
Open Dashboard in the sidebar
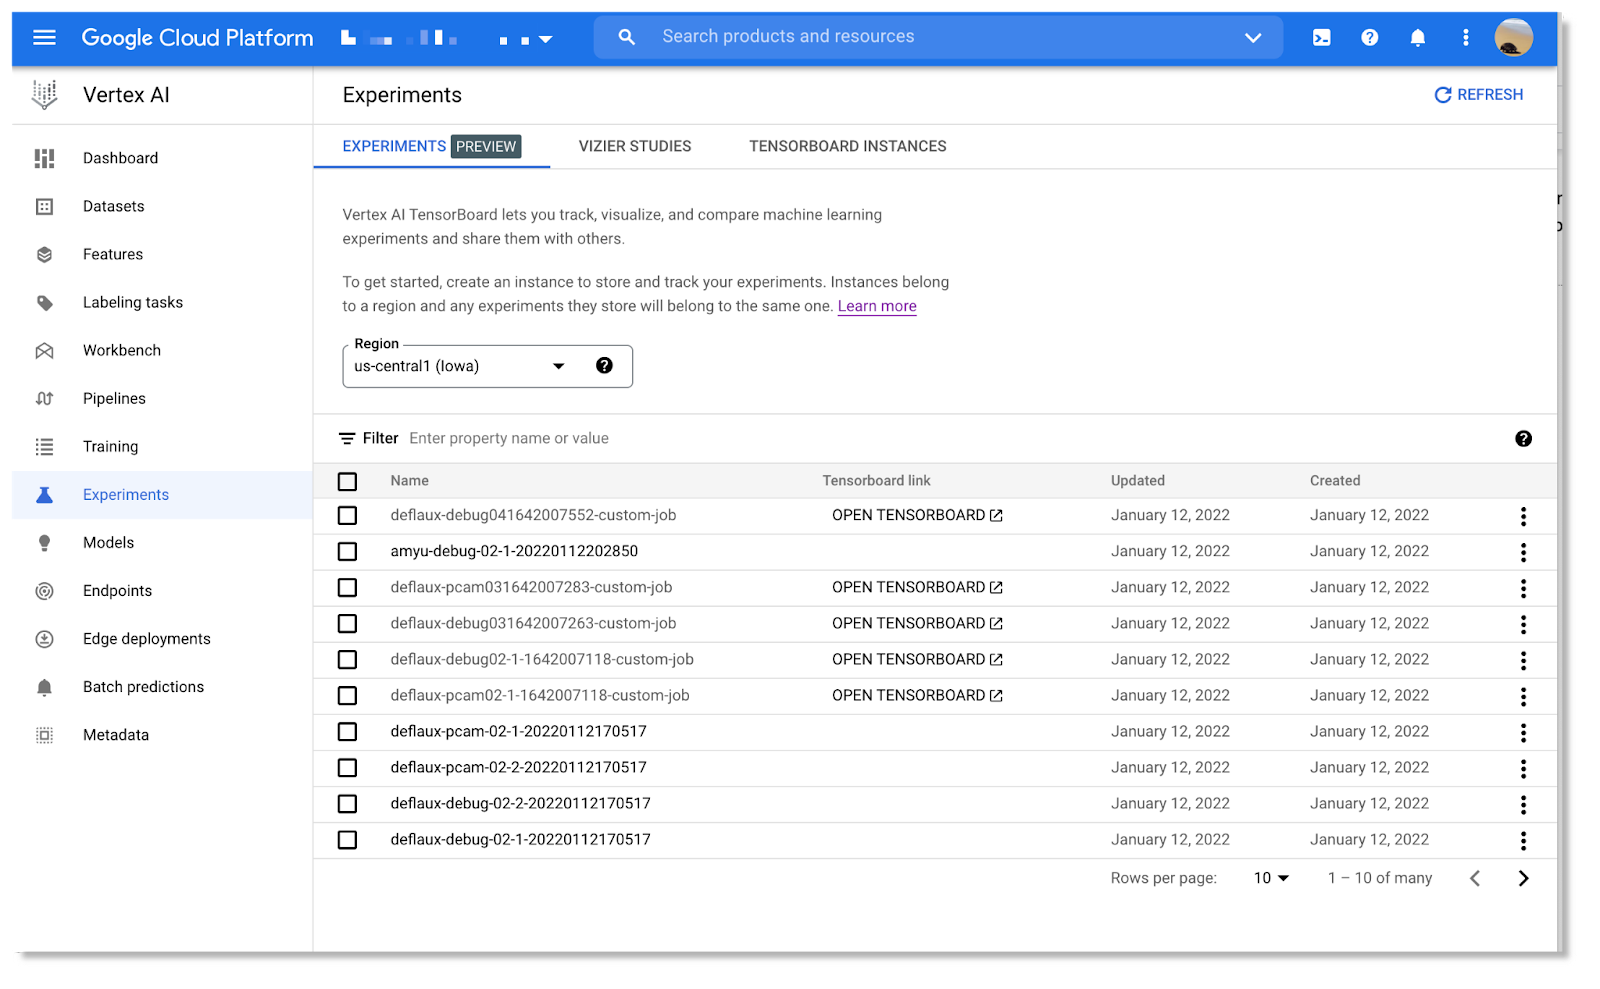tap(120, 158)
